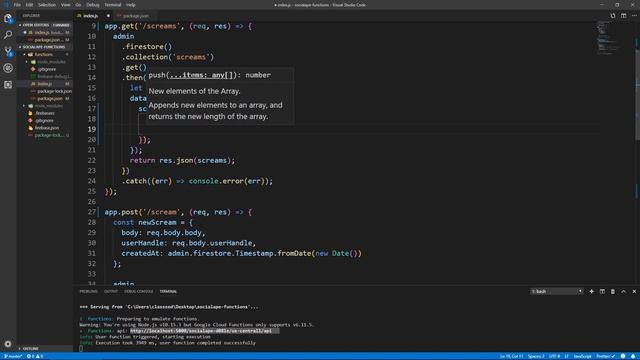This screenshot has width=640, height=360.
Task: Open the Go menu
Action: point(78,5)
